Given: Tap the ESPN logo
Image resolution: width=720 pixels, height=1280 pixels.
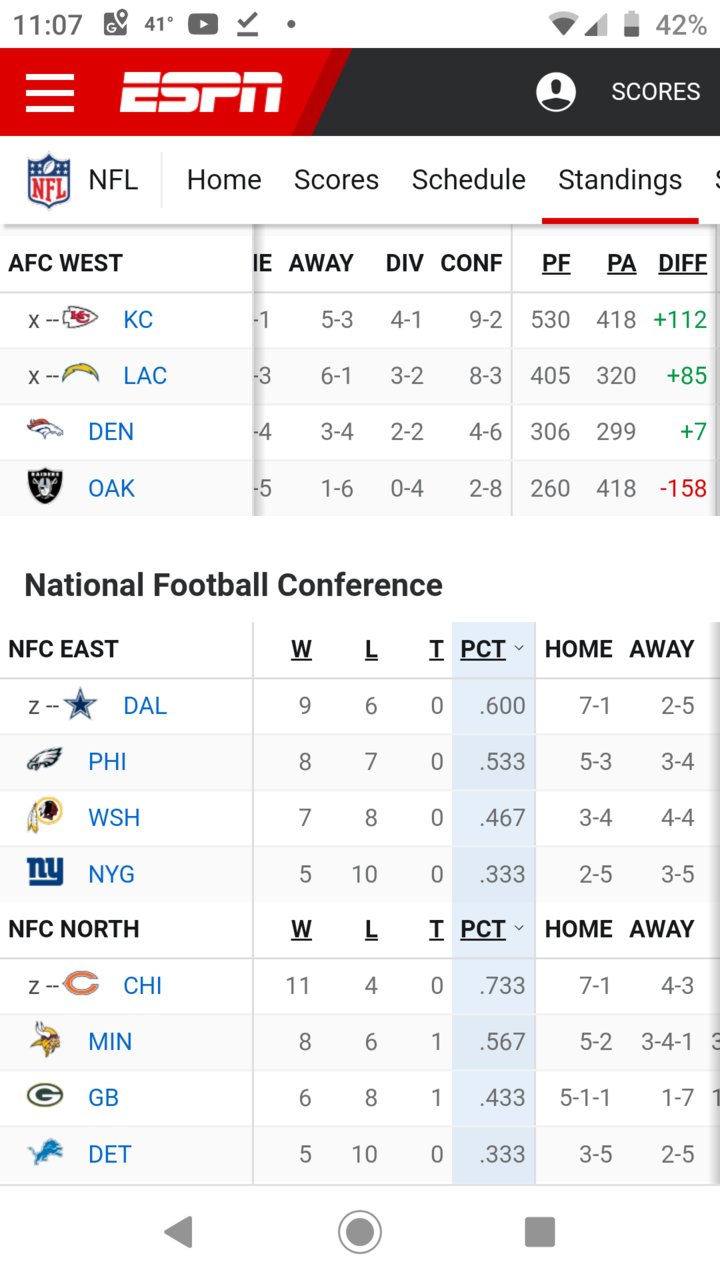Looking at the screenshot, I should click(201, 92).
